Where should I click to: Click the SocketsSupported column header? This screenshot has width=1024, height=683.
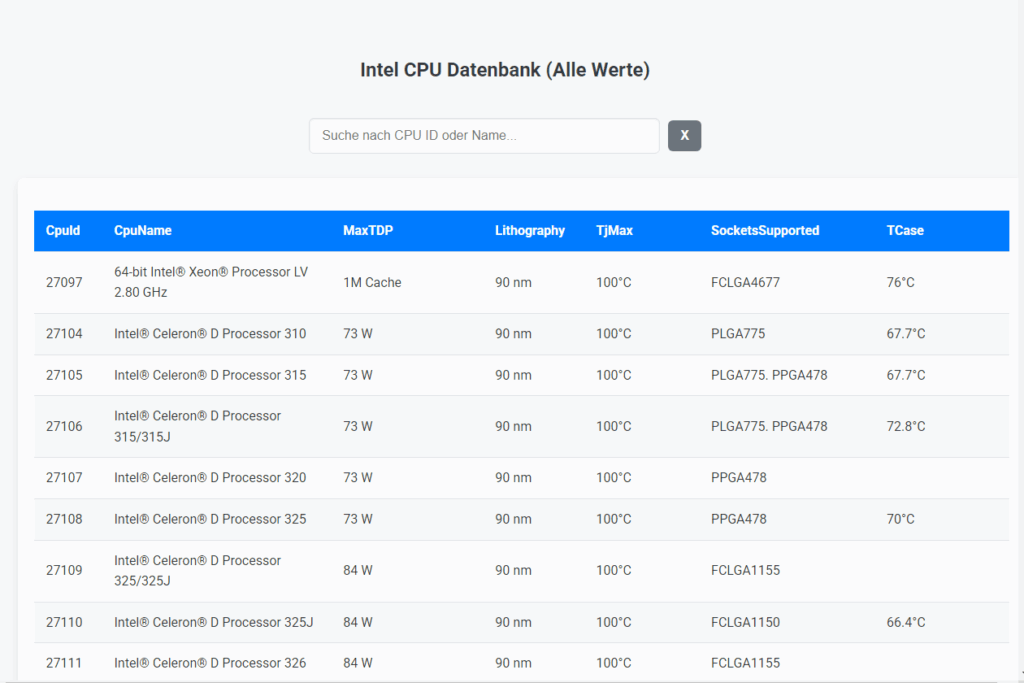tap(765, 230)
